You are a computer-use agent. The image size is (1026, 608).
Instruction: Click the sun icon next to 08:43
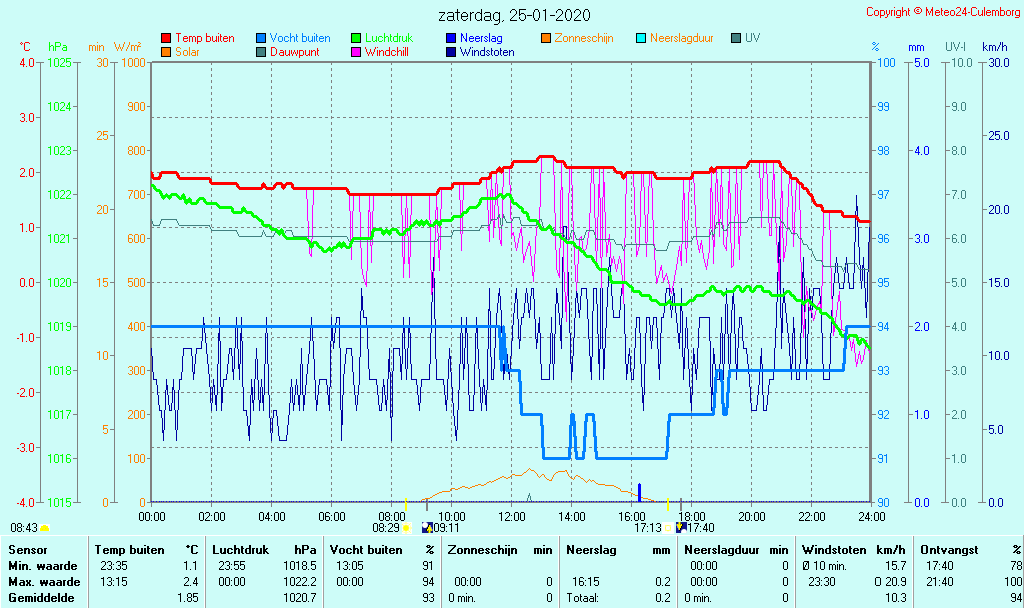coord(45,527)
